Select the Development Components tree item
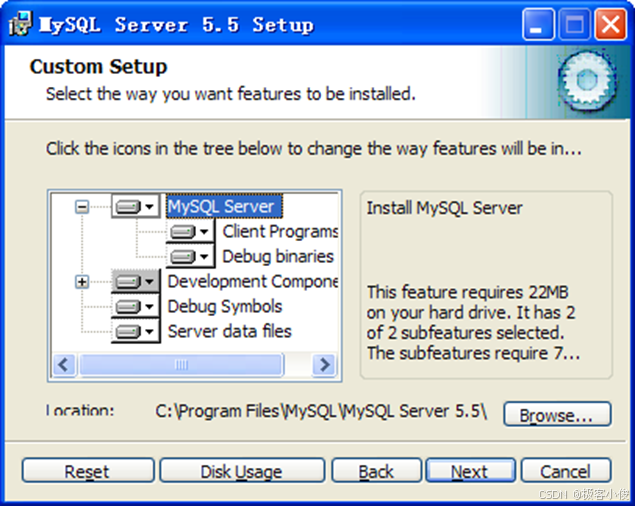Screen dimensions: 635x506 point(253,282)
